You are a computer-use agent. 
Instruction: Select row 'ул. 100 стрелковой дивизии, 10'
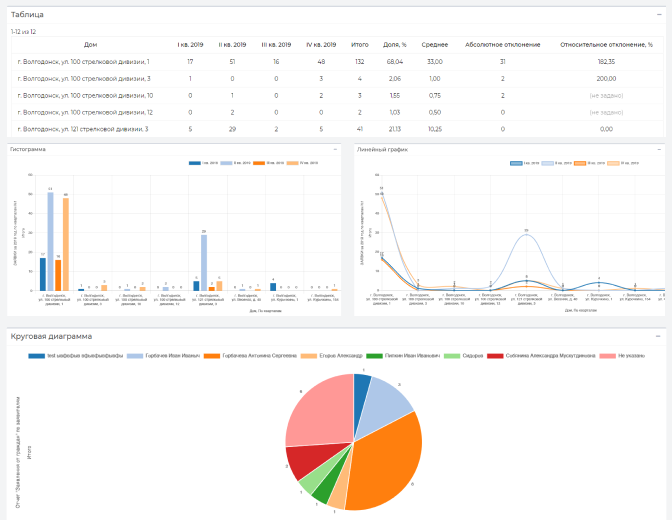pyautogui.click(x=337, y=96)
